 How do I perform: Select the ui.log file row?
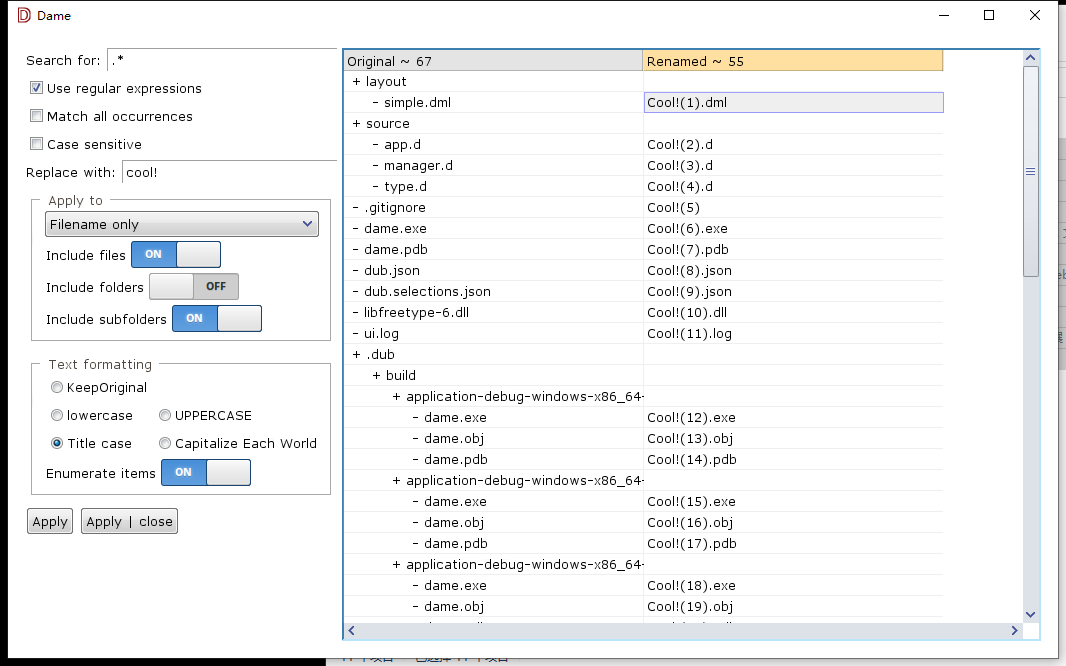click(x=493, y=334)
